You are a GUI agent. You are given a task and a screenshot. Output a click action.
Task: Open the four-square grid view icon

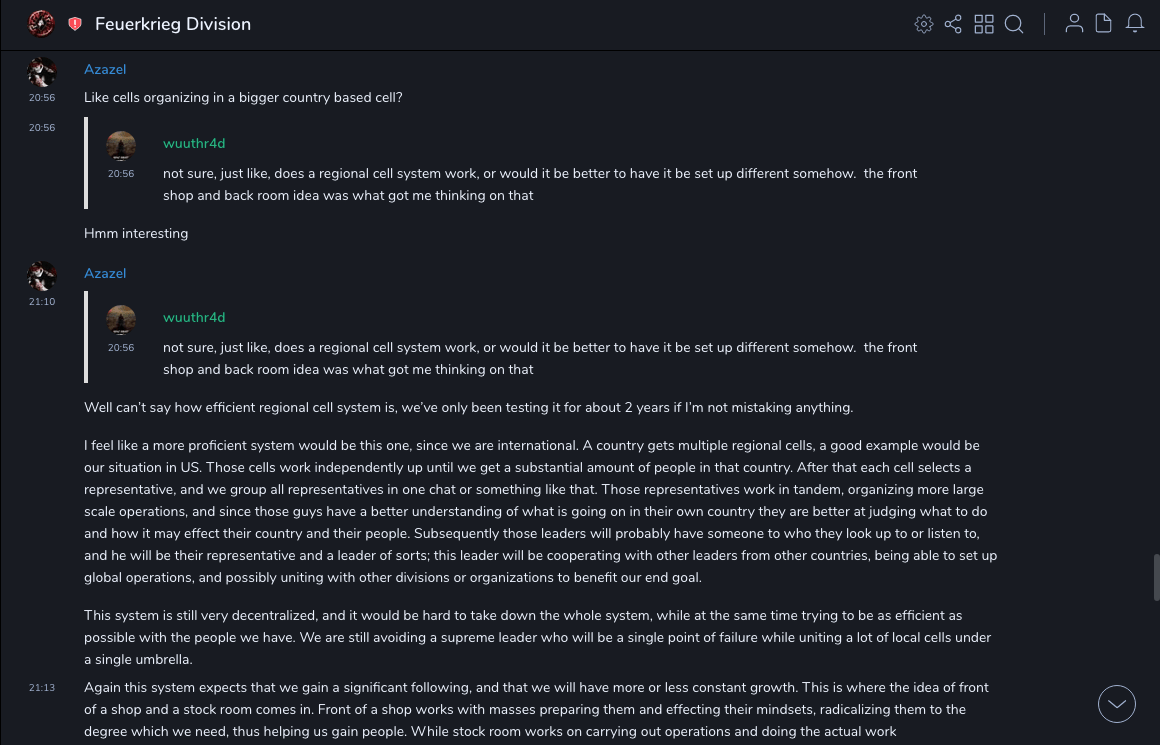984,24
